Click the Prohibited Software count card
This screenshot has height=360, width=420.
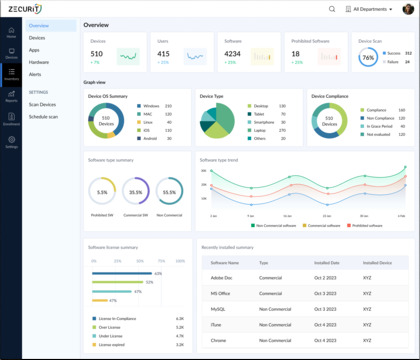pos(316,52)
